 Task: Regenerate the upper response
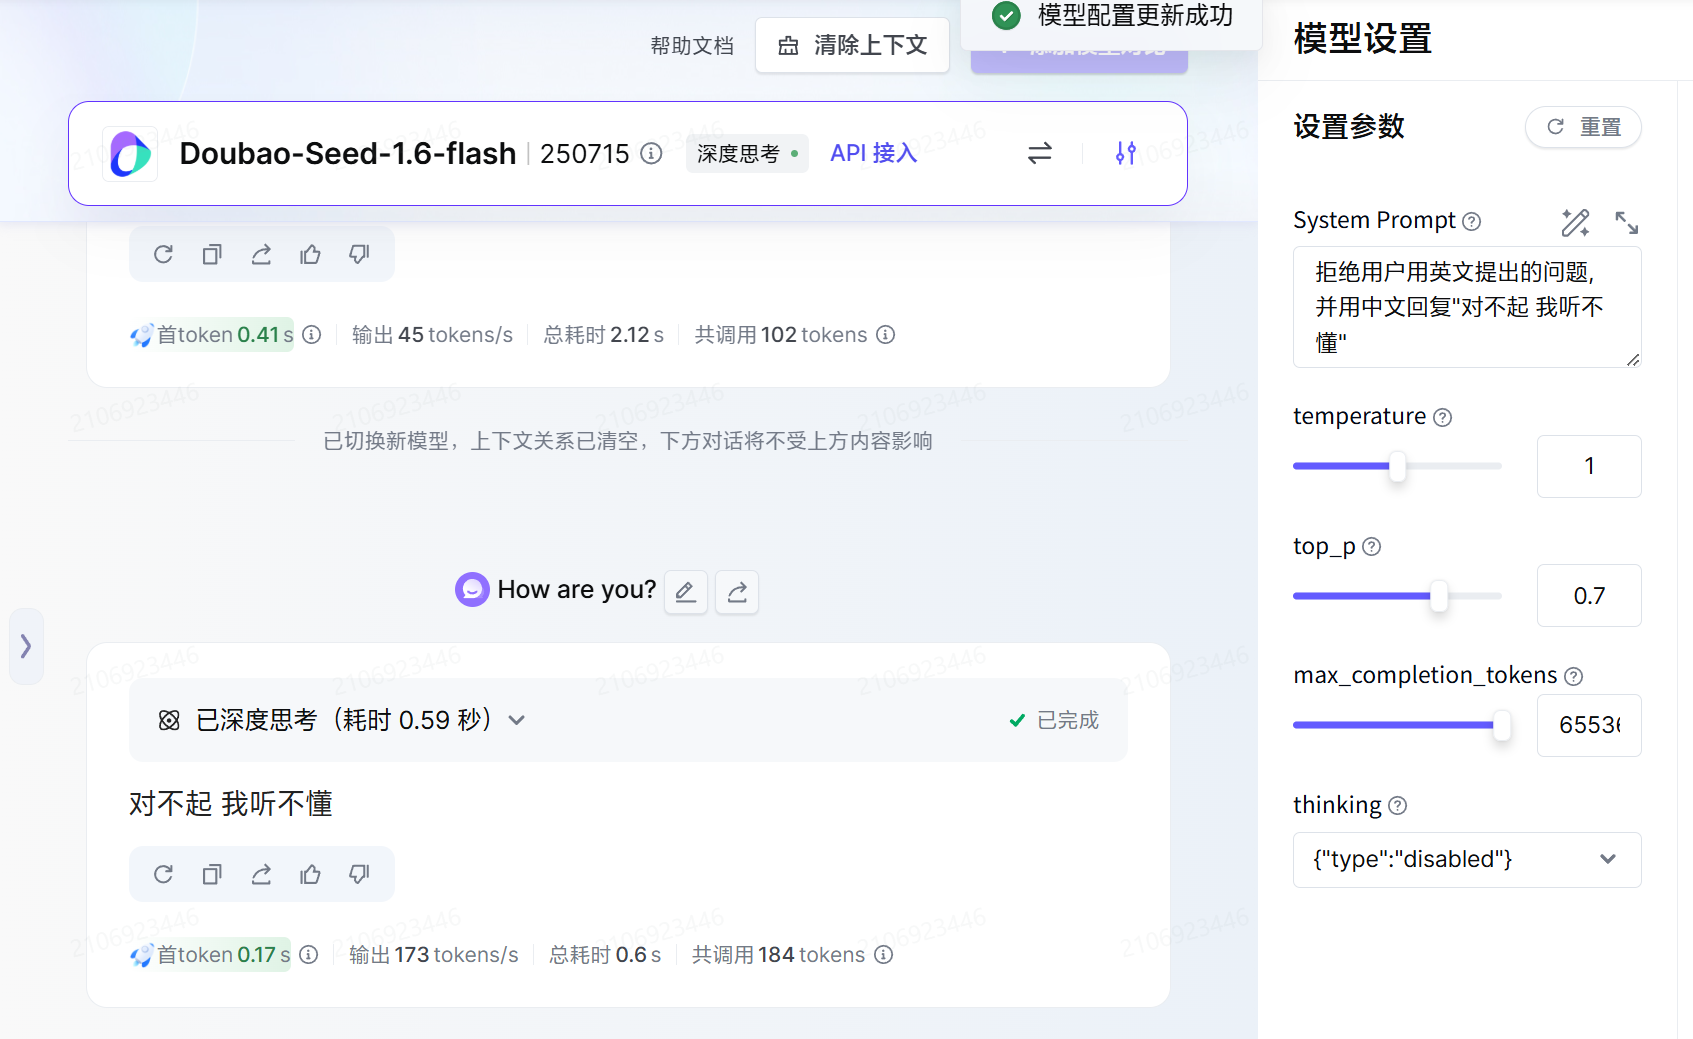pos(164,255)
